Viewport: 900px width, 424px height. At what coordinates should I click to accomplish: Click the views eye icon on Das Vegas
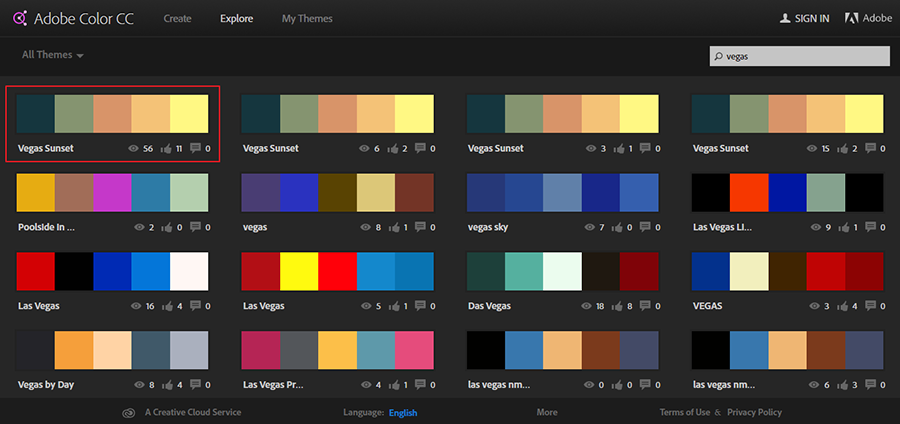[586, 306]
